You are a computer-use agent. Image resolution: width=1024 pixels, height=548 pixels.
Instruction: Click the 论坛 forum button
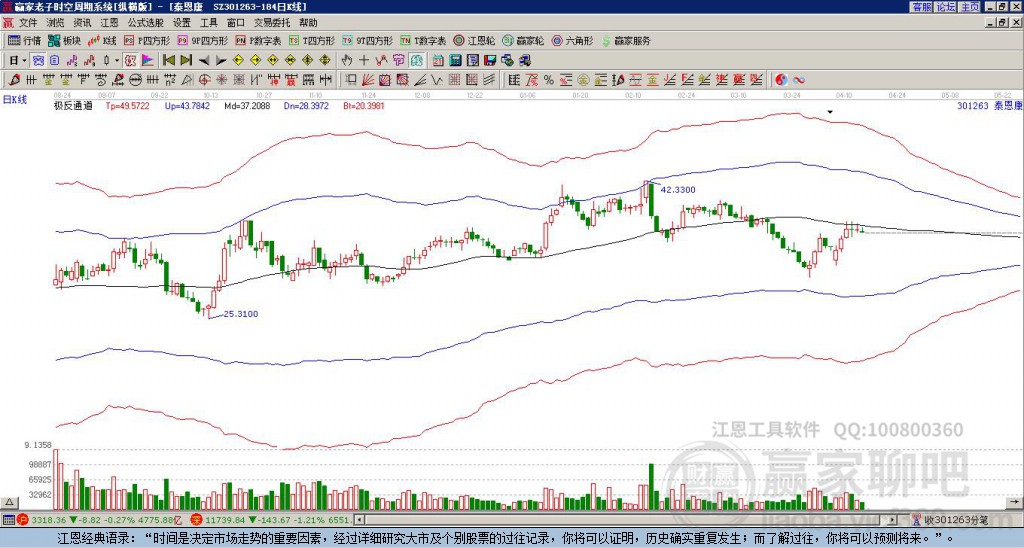click(946, 7)
